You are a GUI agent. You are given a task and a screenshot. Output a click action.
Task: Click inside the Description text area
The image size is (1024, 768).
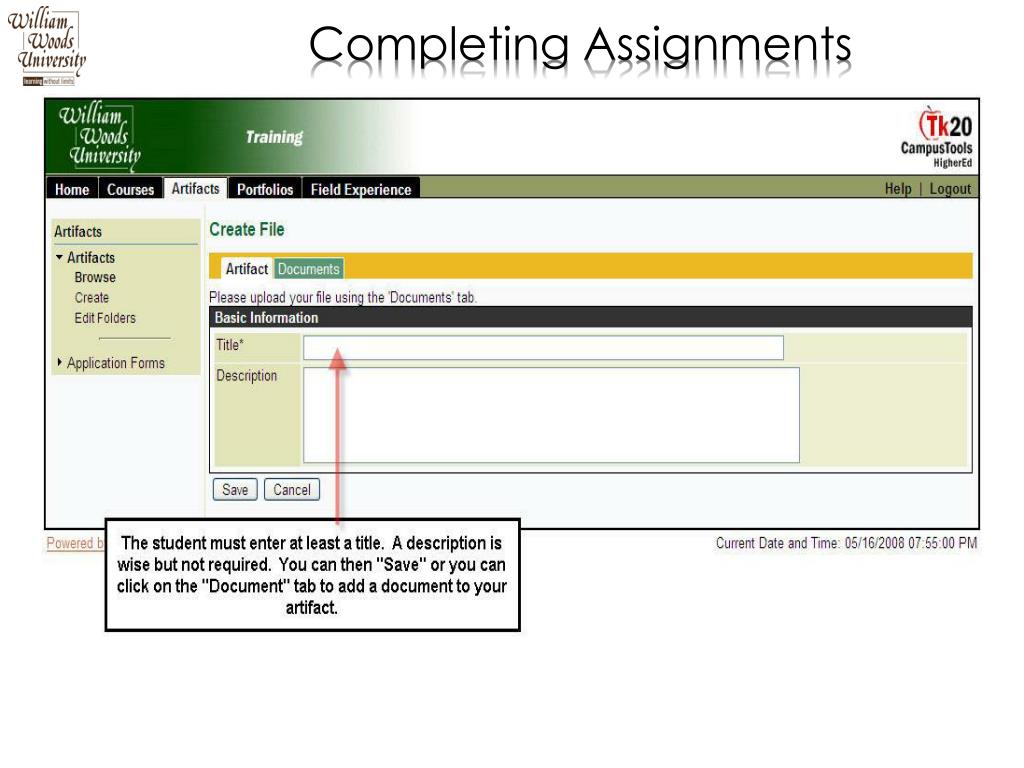coord(551,415)
